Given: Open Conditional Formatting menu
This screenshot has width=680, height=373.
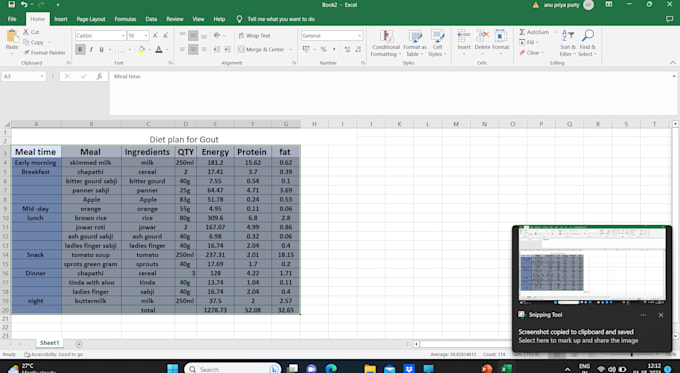Looking at the screenshot, I should (x=386, y=43).
